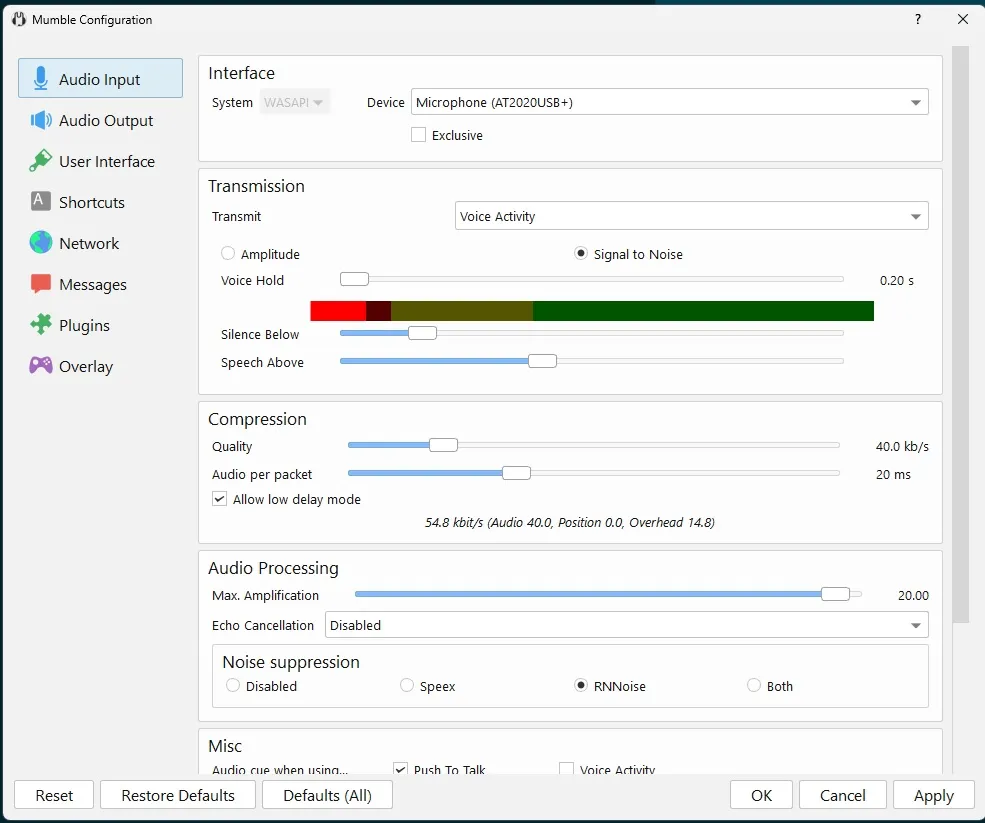The image size is (985, 823).
Task: Select the Amplitude radio button
Action: point(228,254)
